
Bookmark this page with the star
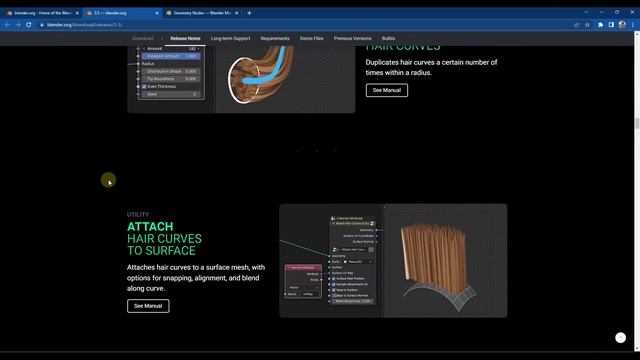tap(587, 25)
